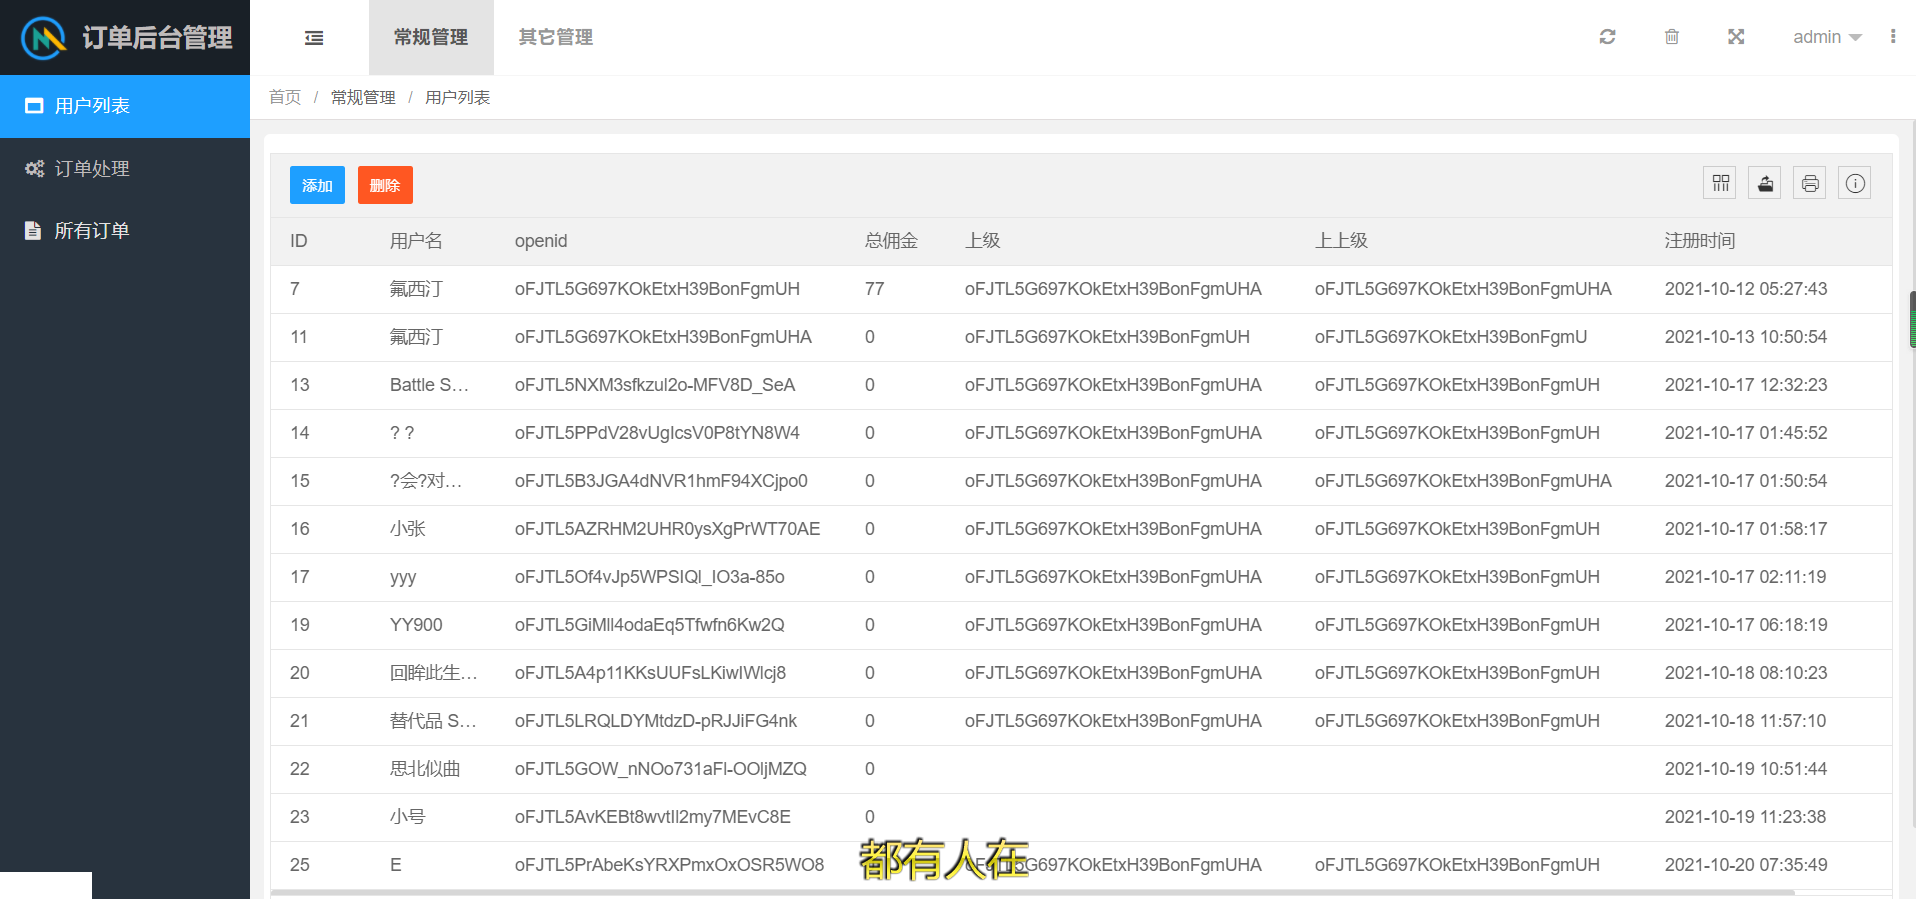This screenshot has width=1916, height=899.
Task: Click the refresh icon in top bar
Action: click(1607, 37)
